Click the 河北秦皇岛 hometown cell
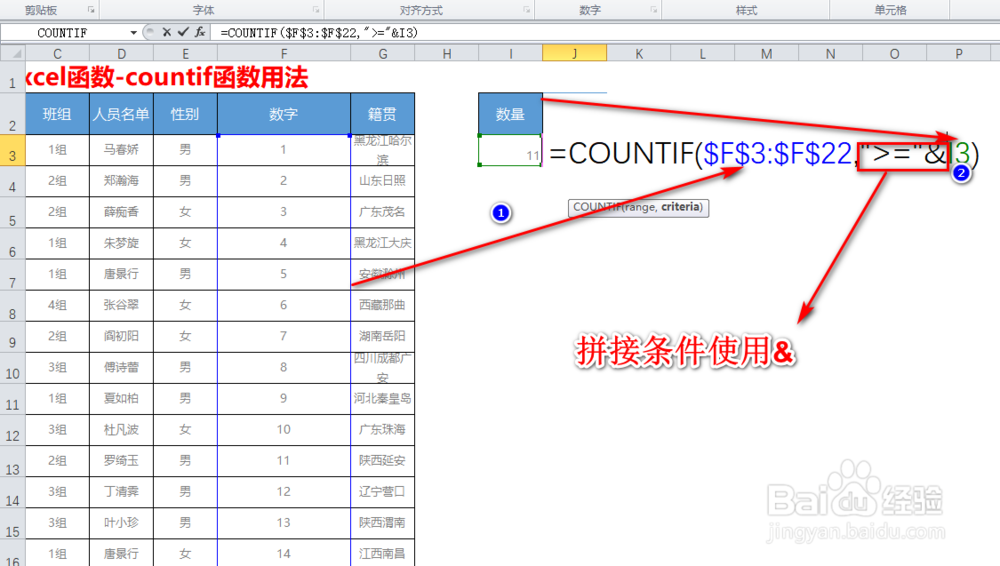Viewport: 1000px width, 566px height. point(383,399)
